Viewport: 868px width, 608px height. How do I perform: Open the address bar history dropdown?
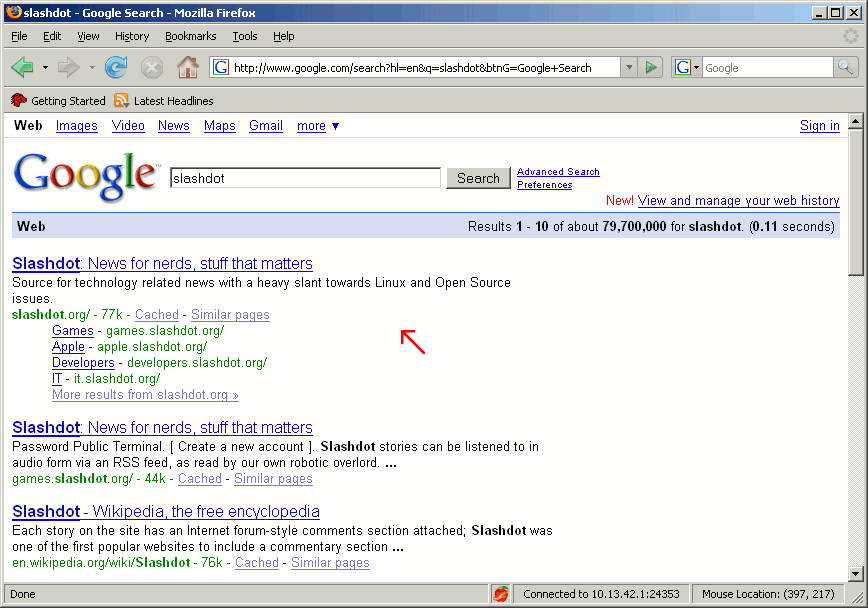pos(629,68)
